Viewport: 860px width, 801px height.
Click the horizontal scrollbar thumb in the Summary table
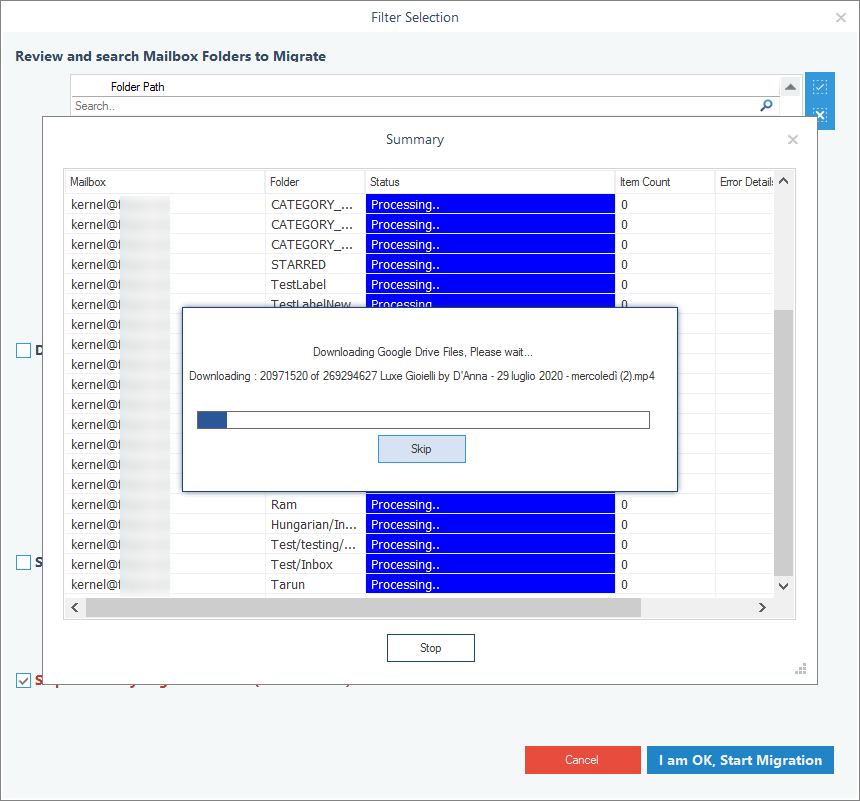click(x=364, y=607)
